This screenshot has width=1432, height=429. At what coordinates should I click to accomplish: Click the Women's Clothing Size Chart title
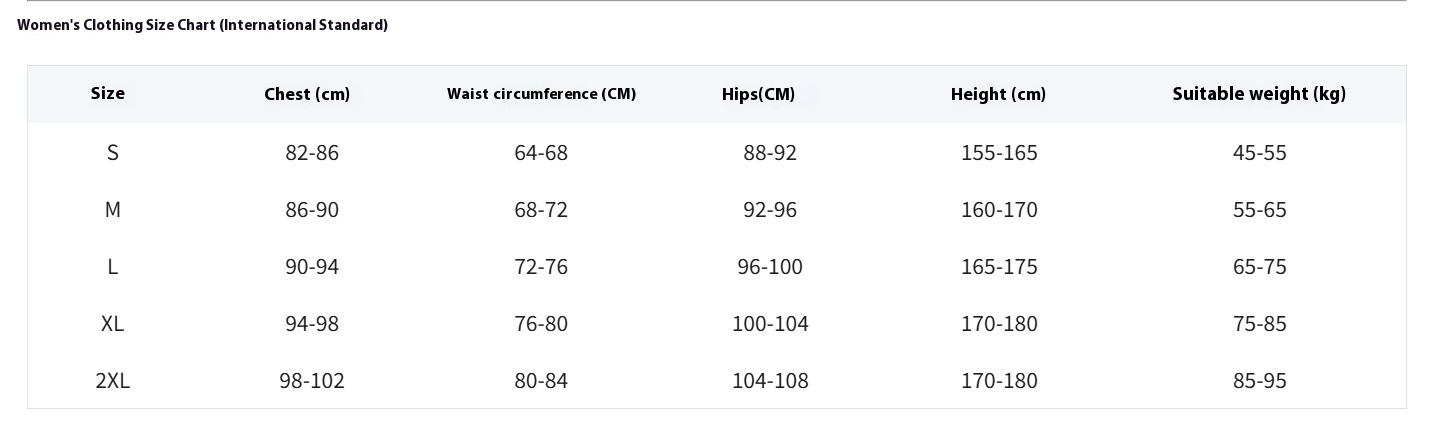[202, 25]
